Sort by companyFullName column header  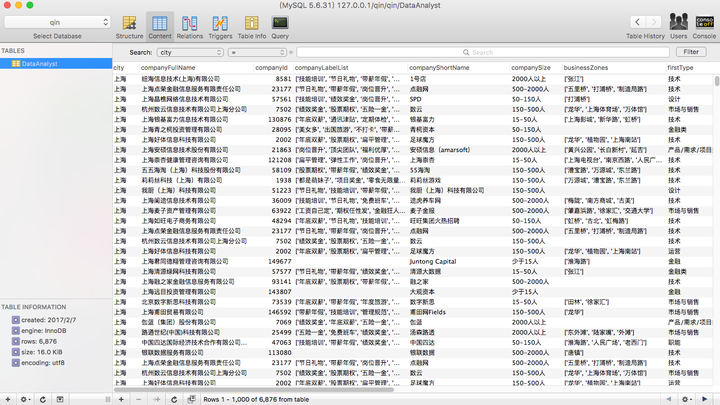[x=168, y=68]
